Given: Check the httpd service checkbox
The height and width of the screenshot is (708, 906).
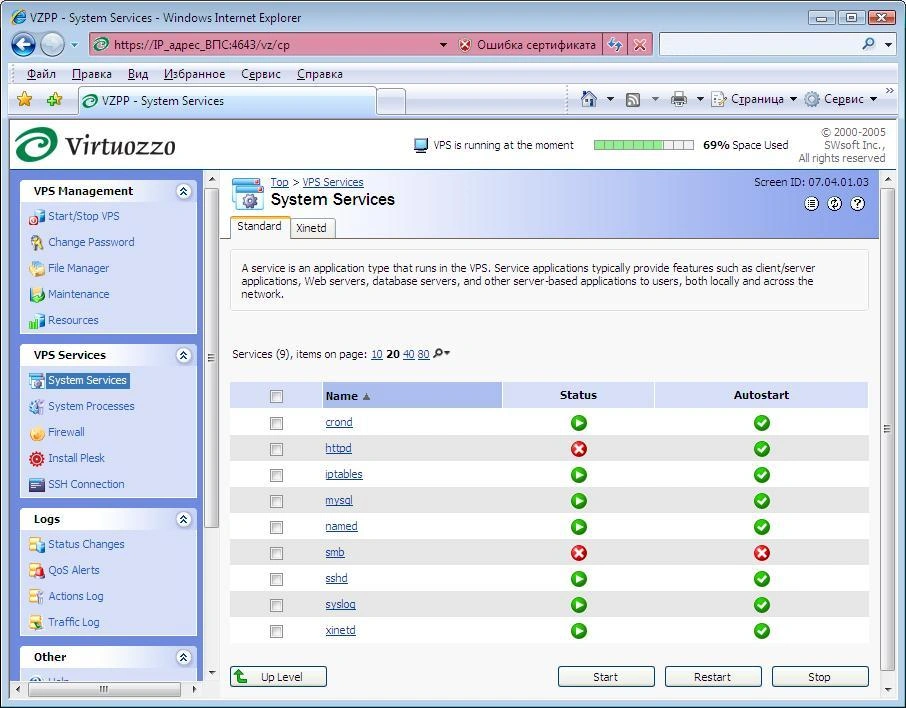Looking at the screenshot, I should 276,449.
